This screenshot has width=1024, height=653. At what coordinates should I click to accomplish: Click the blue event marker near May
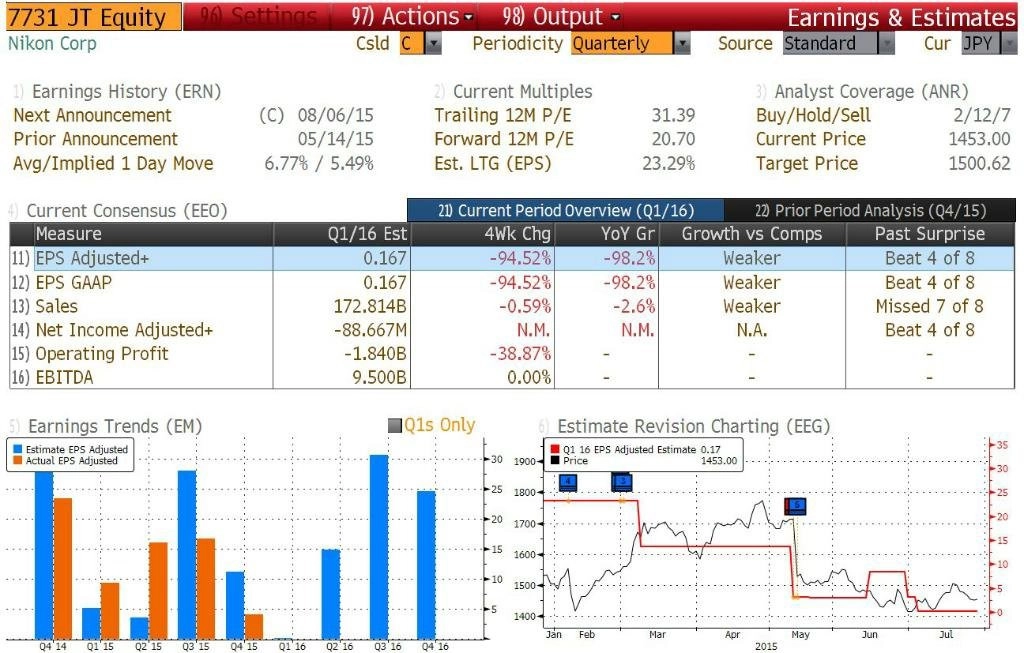pos(796,506)
